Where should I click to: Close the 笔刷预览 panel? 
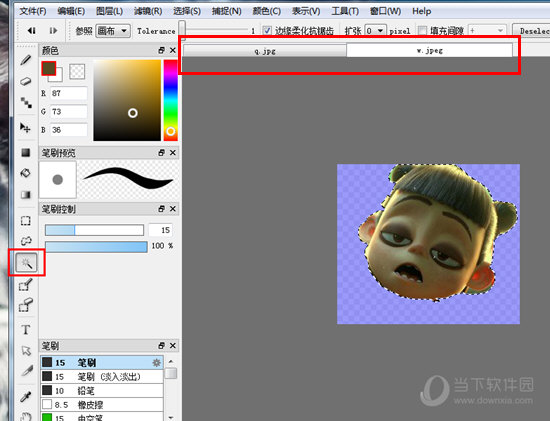tap(173, 153)
